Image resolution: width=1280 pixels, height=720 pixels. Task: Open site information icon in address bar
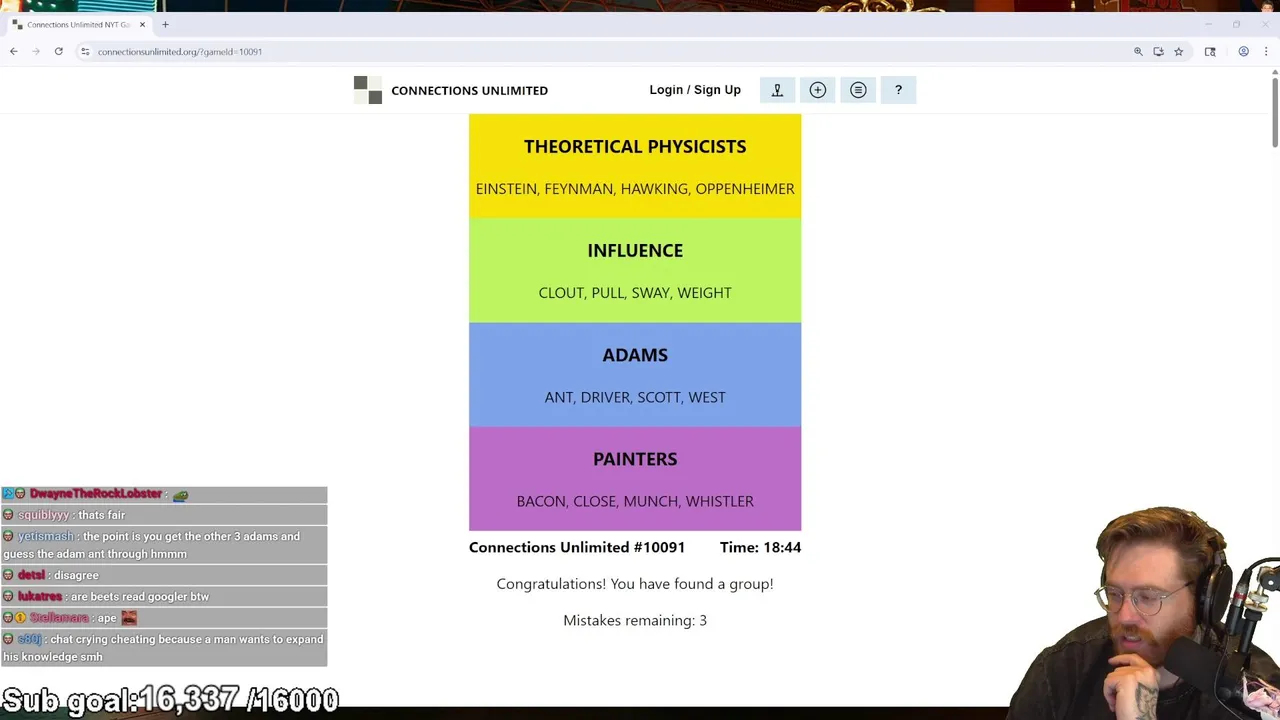tap(85, 51)
